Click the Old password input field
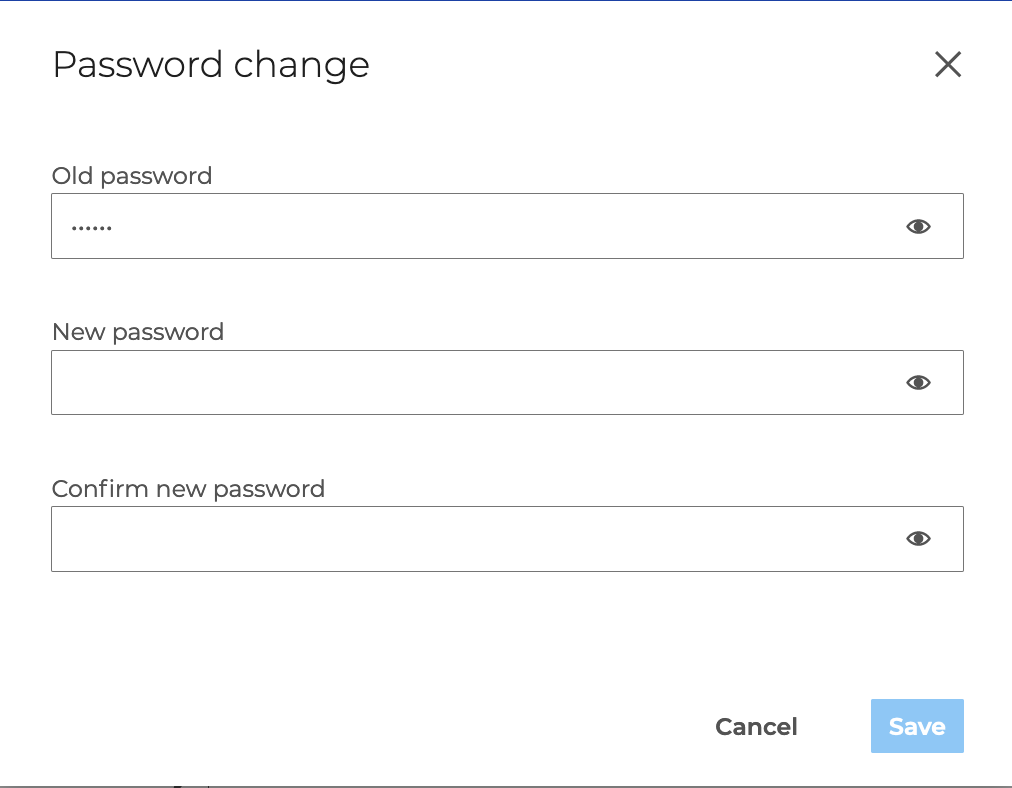This screenshot has height=788, width=1012. (x=470, y=227)
